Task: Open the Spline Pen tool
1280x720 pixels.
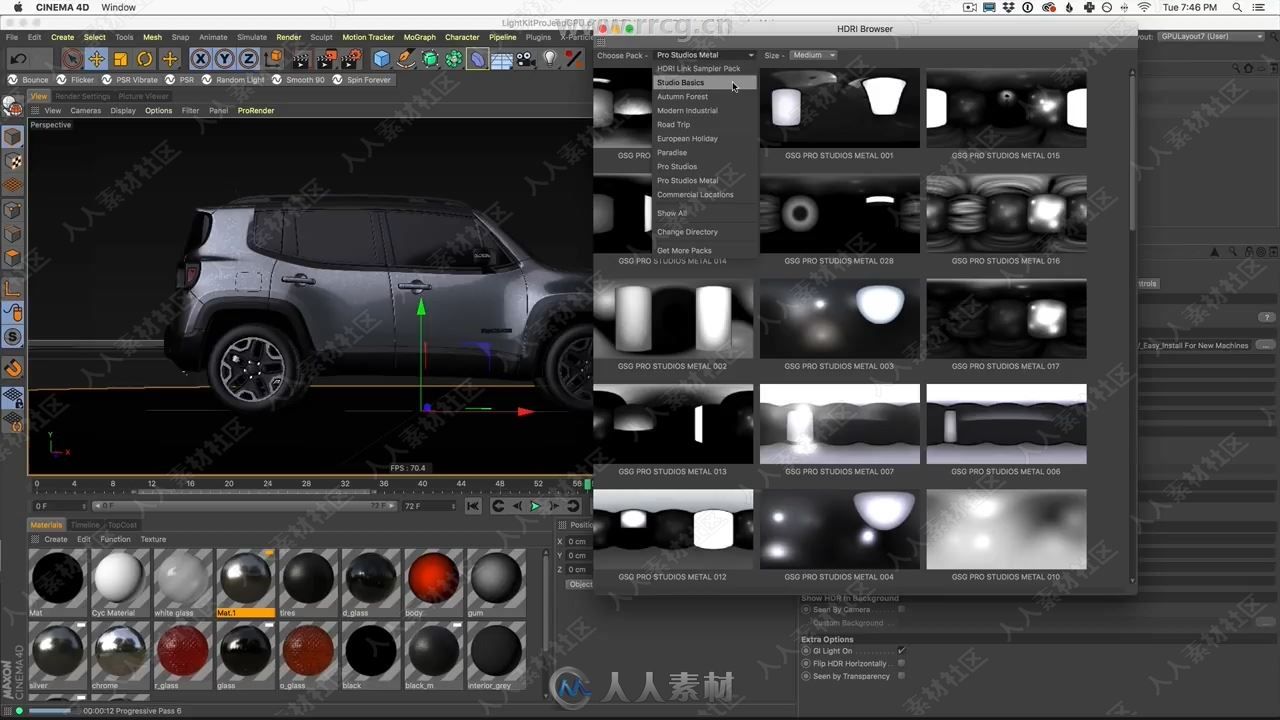Action: point(405,59)
